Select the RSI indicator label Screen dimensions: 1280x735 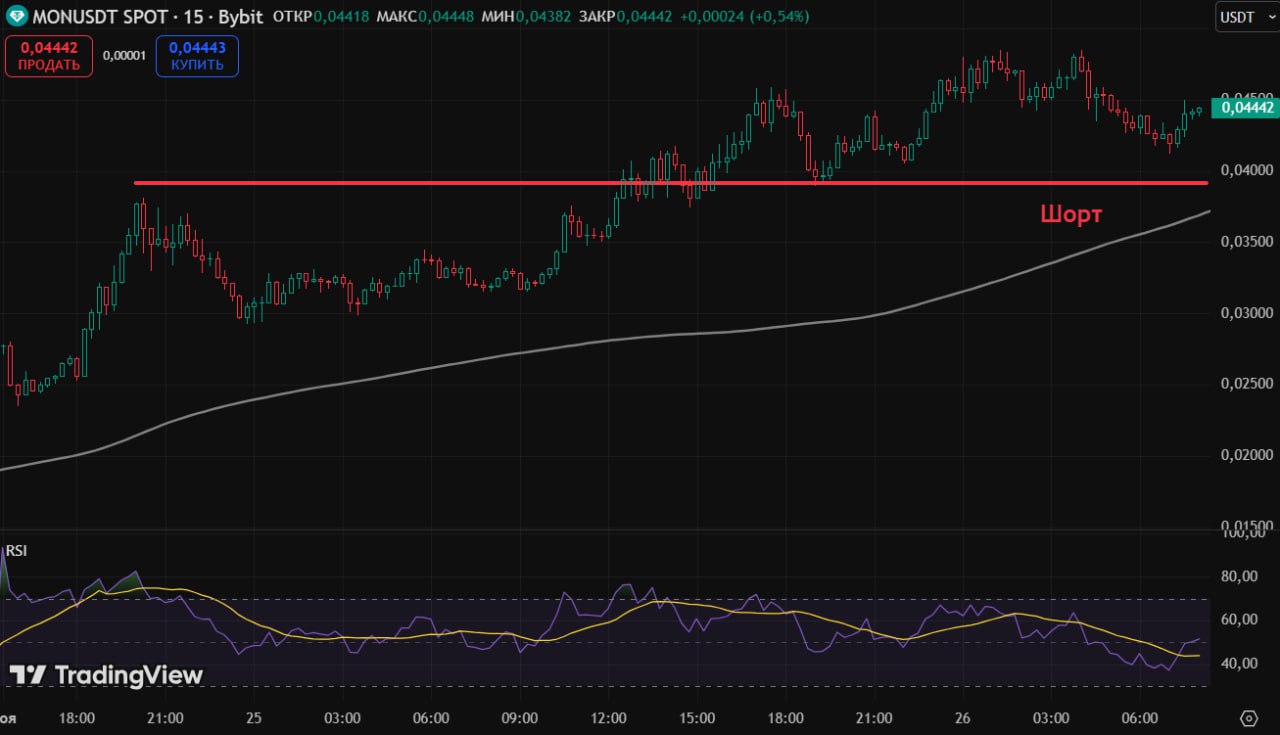click(x=16, y=550)
